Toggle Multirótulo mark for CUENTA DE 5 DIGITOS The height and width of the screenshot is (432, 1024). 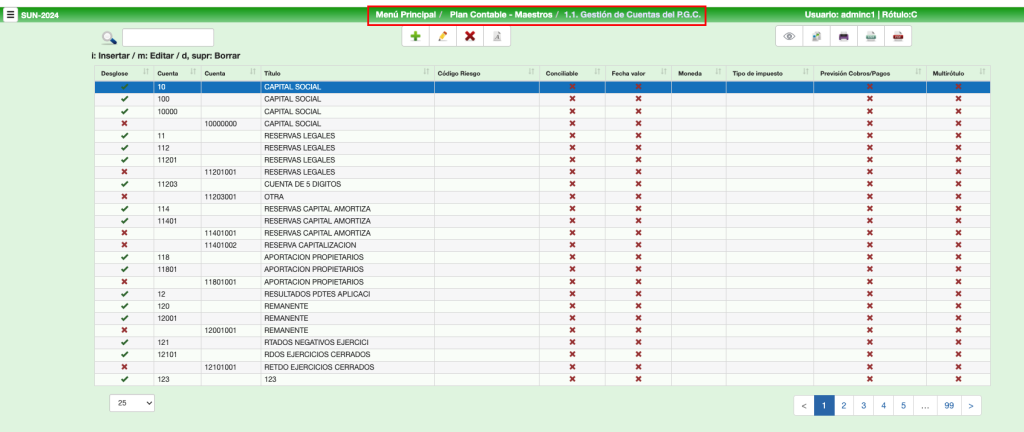[x=958, y=185]
